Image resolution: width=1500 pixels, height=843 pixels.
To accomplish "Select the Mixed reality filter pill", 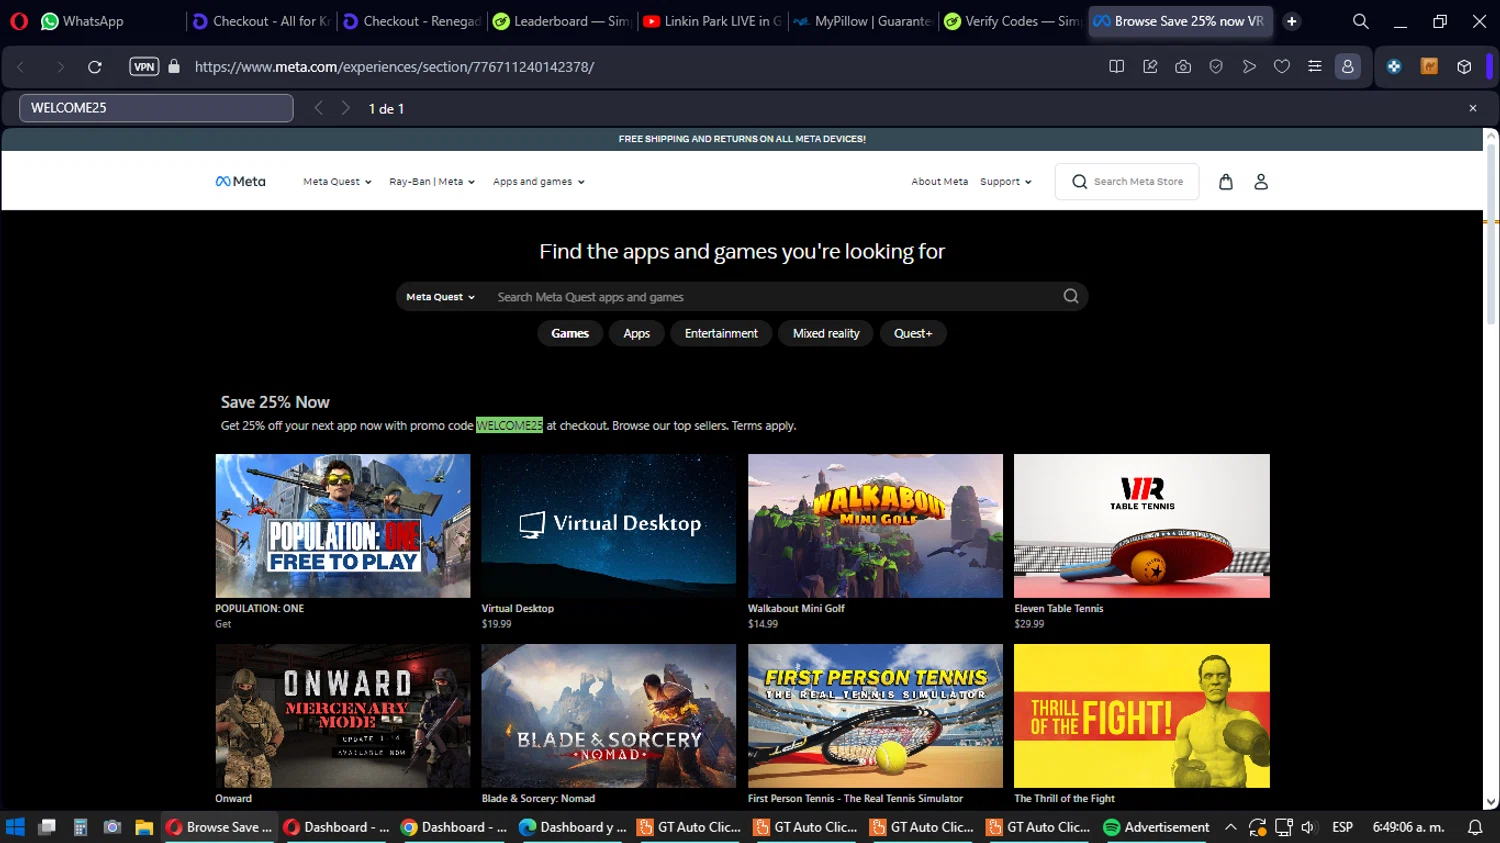I will pyautogui.click(x=826, y=334).
